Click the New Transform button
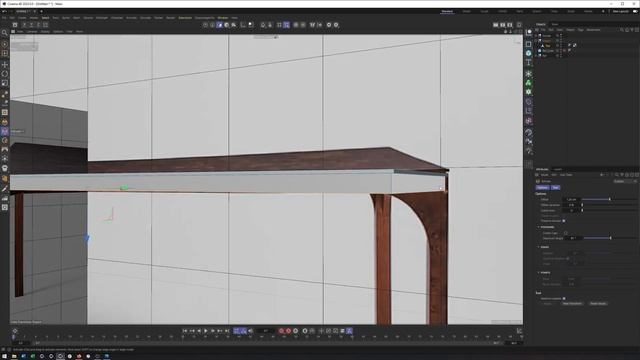 click(x=572, y=304)
